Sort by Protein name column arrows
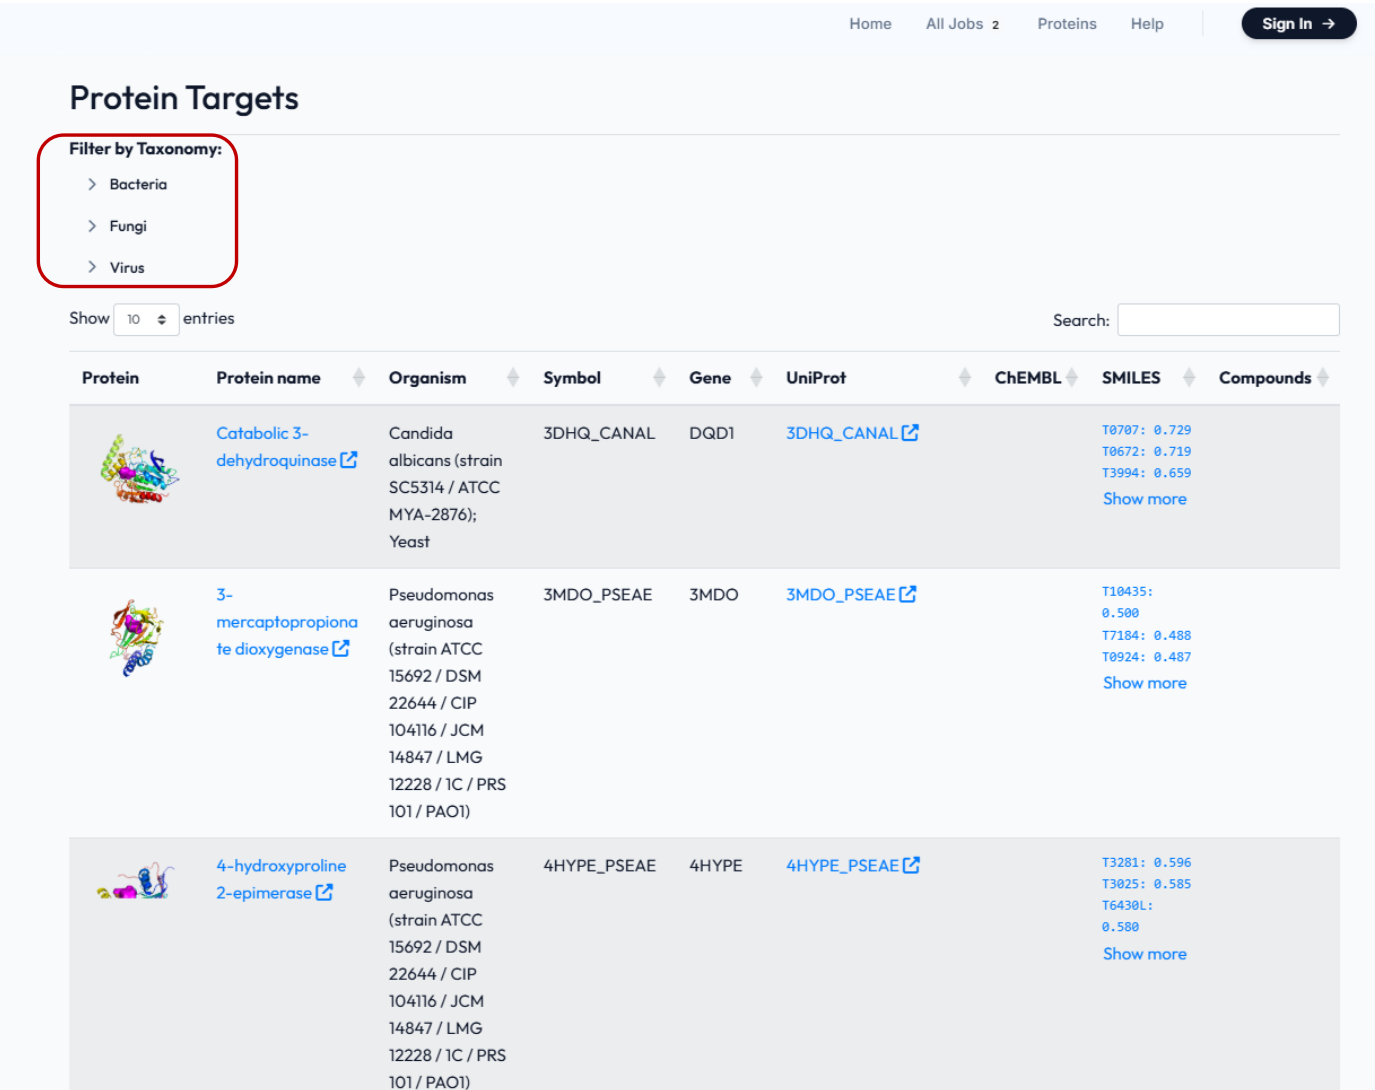The height and width of the screenshot is (1090, 1375). [359, 377]
